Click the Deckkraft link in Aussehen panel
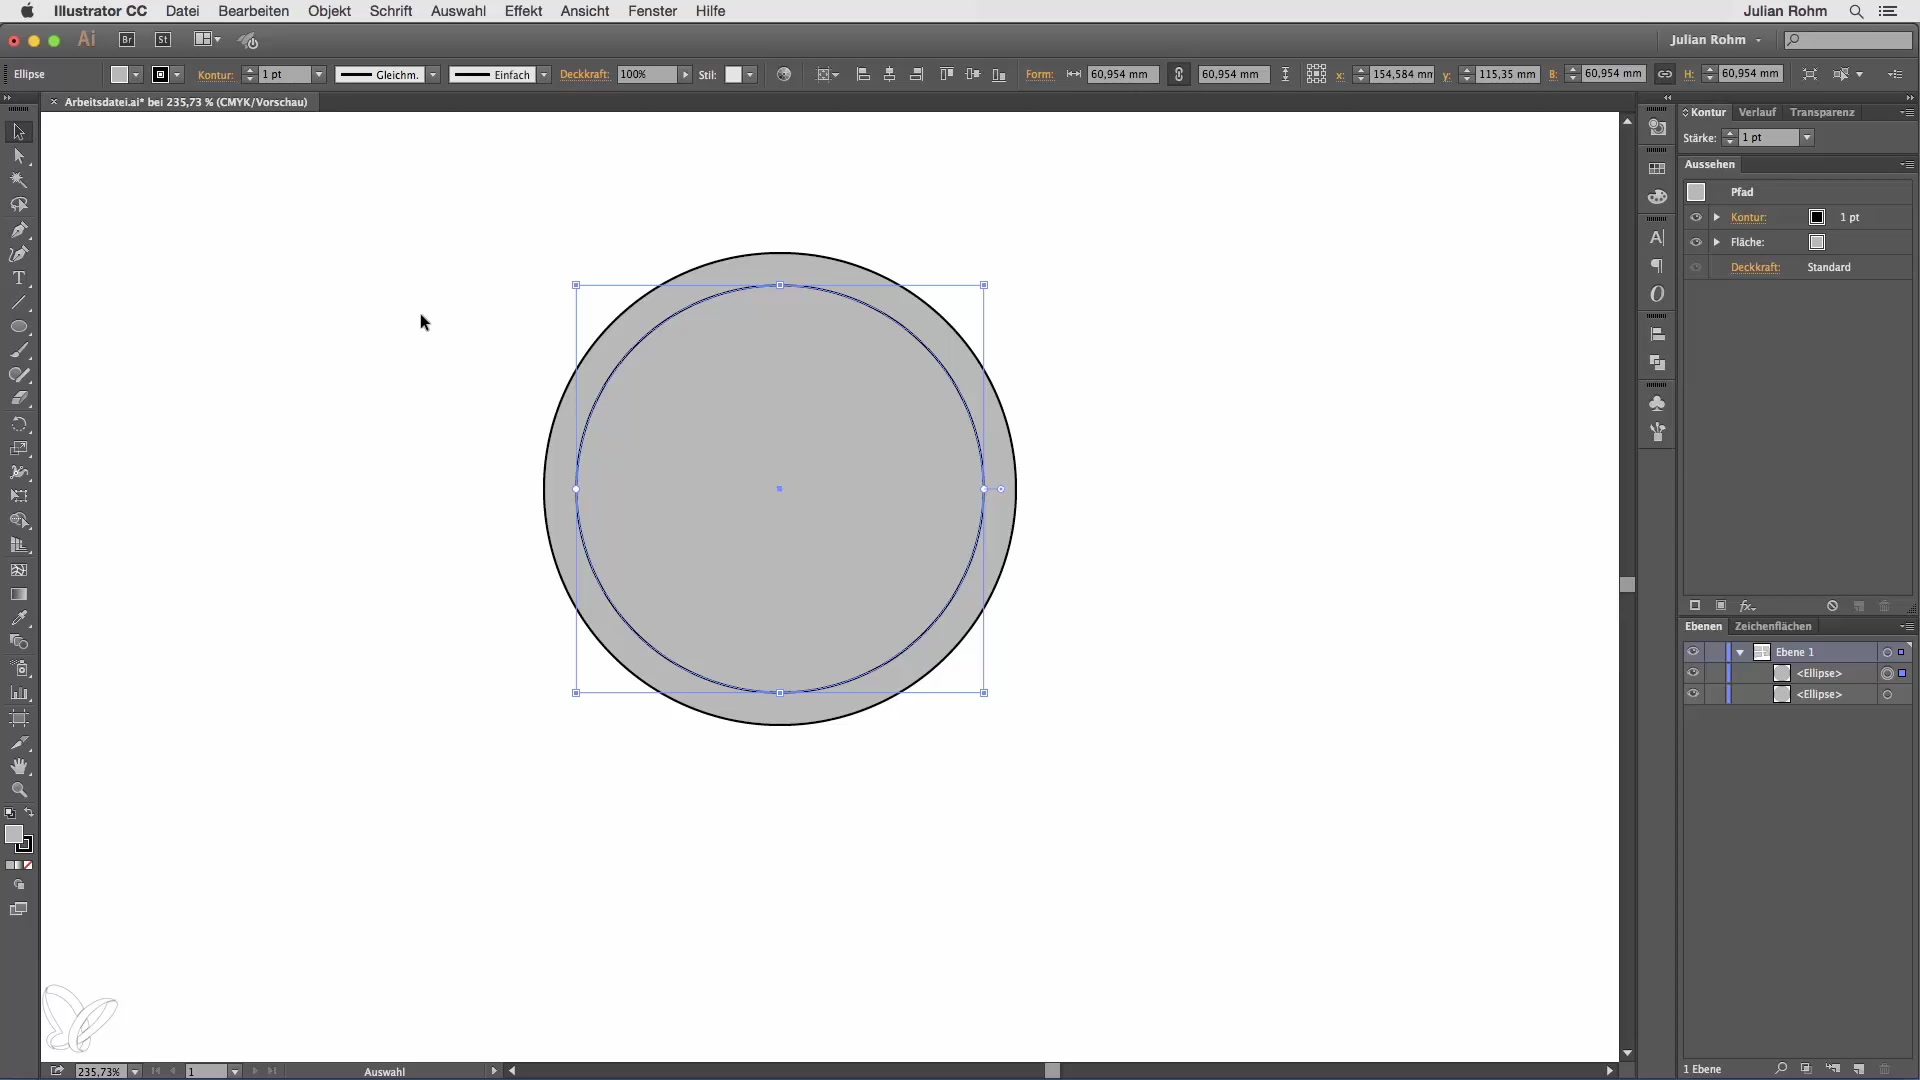 [x=1755, y=267]
